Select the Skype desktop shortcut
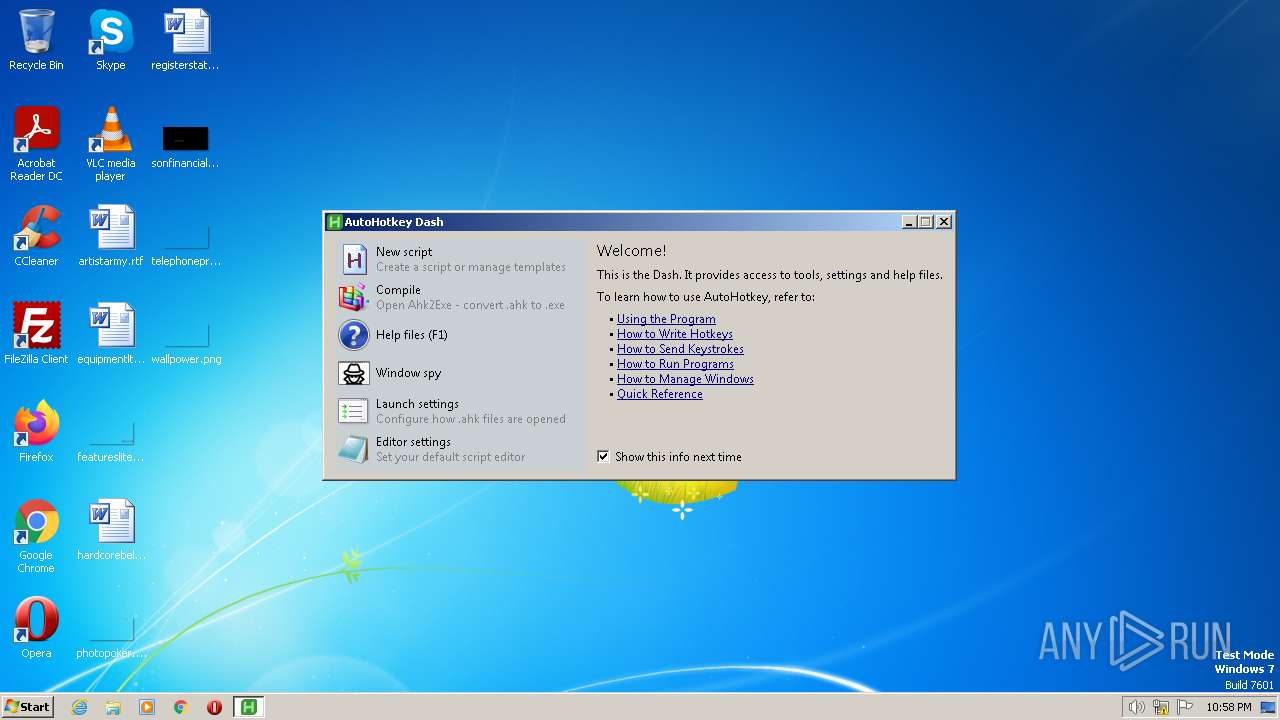This screenshot has width=1280, height=720. tap(111, 40)
